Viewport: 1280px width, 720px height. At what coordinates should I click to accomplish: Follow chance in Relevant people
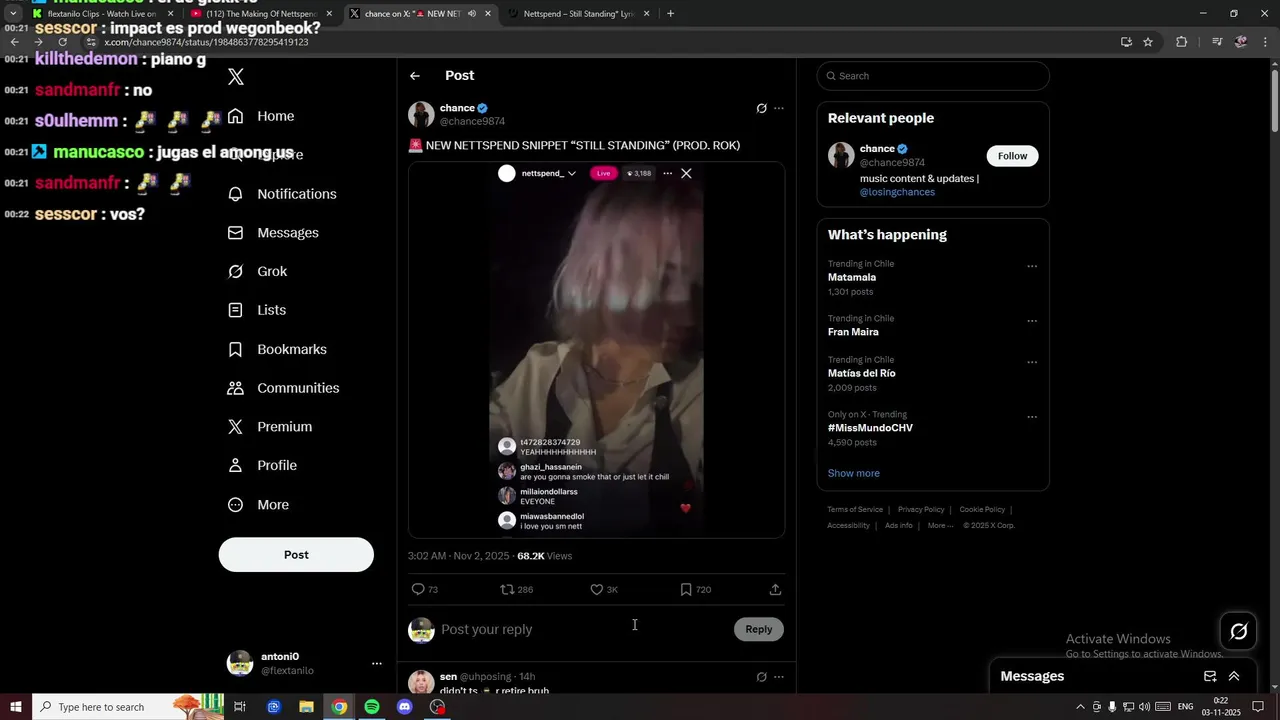coord(1012,156)
